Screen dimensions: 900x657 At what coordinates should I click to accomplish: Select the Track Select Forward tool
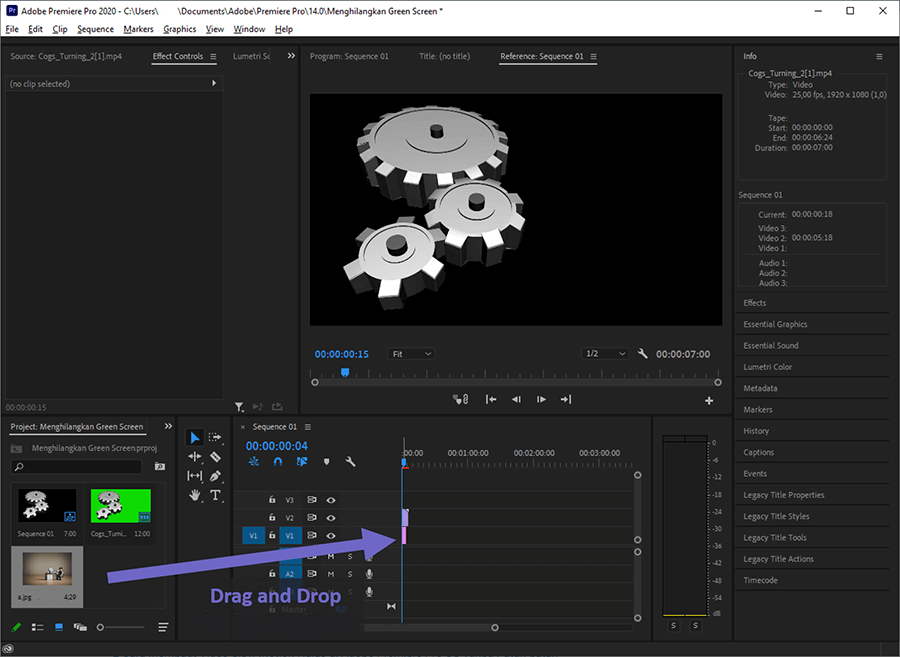coord(215,437)
